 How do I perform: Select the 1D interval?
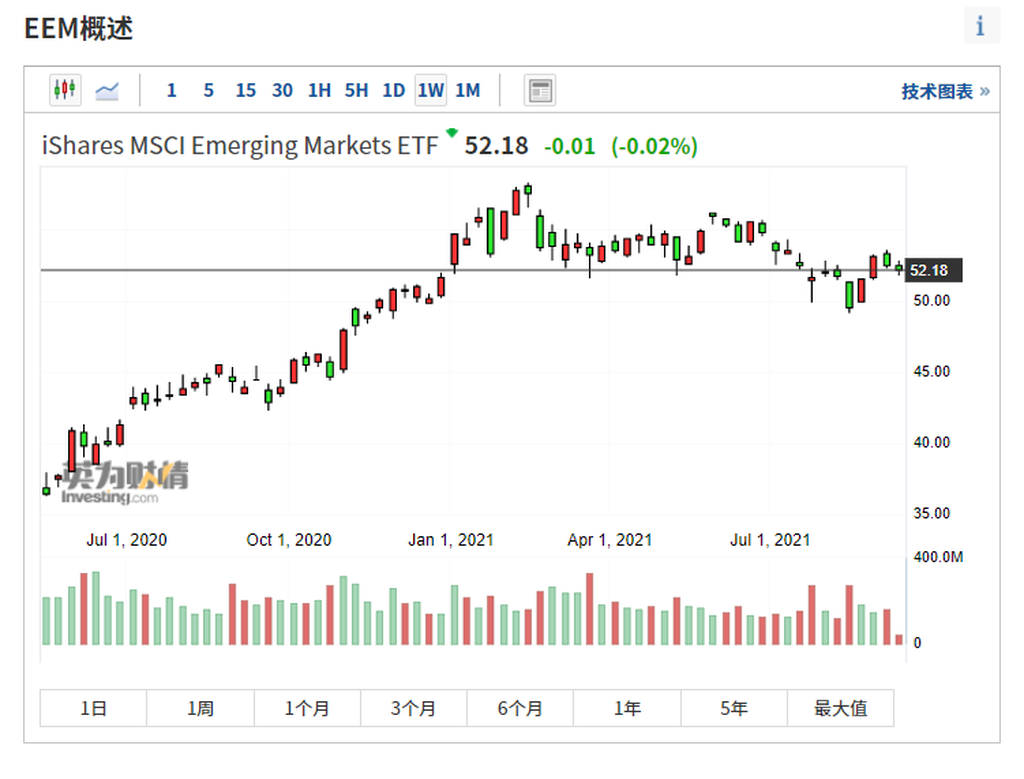[x=394, y=90]
